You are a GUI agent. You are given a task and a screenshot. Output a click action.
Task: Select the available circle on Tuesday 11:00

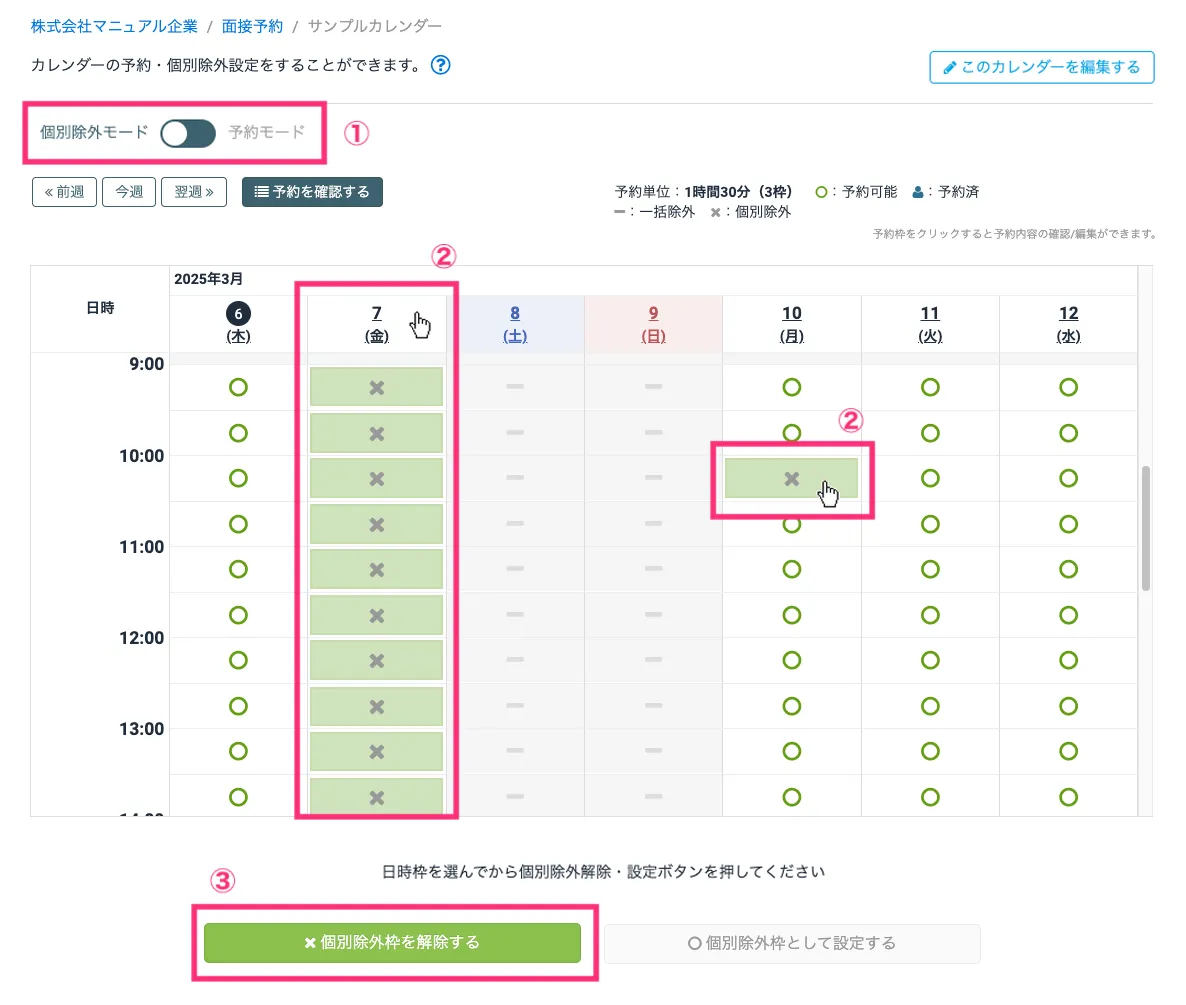tap(930, 569)
